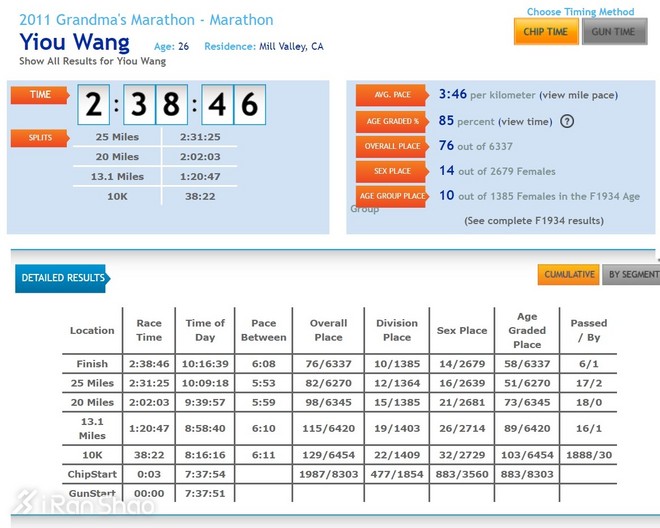The width and height of the screenshot is (660, 528).
Task: Click the DETAILED RESULTS banner
Action: click(x=60, y=278)
